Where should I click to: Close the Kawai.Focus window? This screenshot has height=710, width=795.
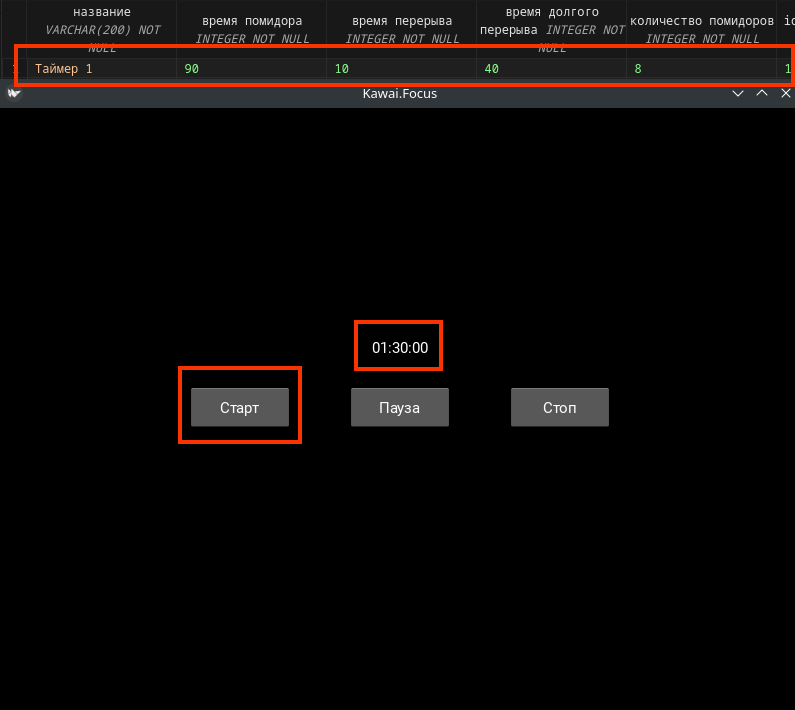tap(786, 93)
